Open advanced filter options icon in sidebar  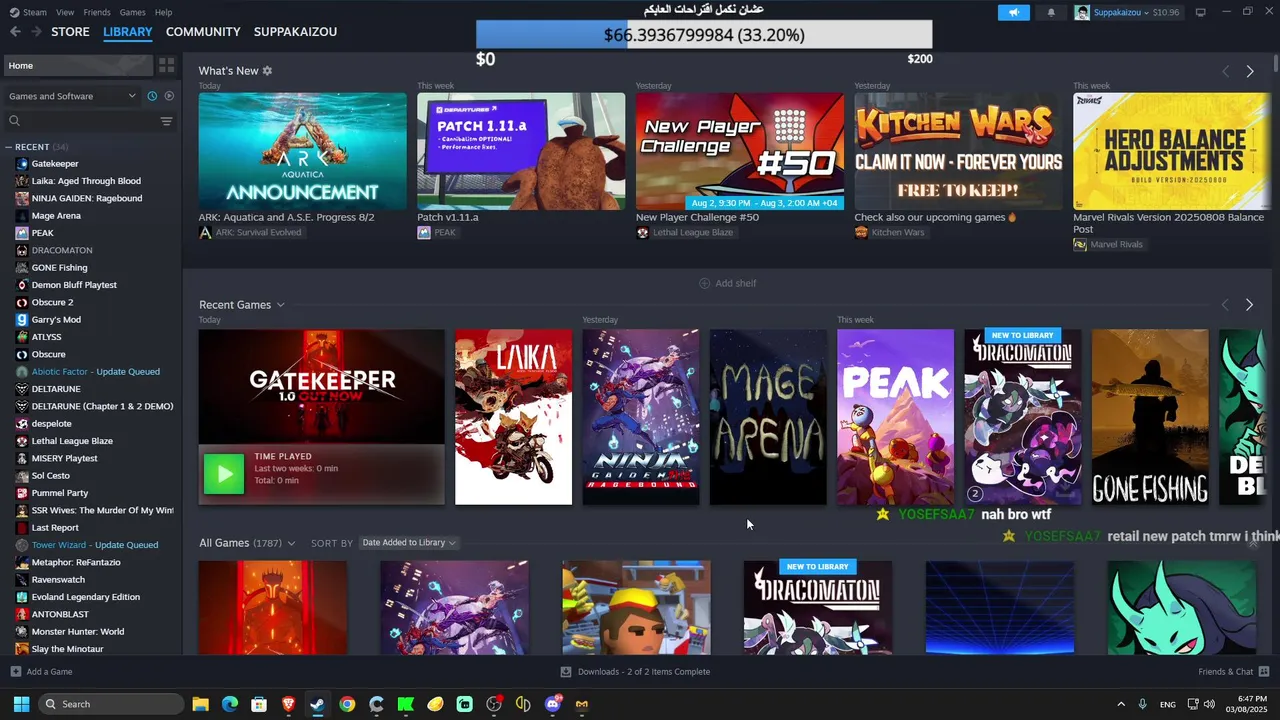166,121
